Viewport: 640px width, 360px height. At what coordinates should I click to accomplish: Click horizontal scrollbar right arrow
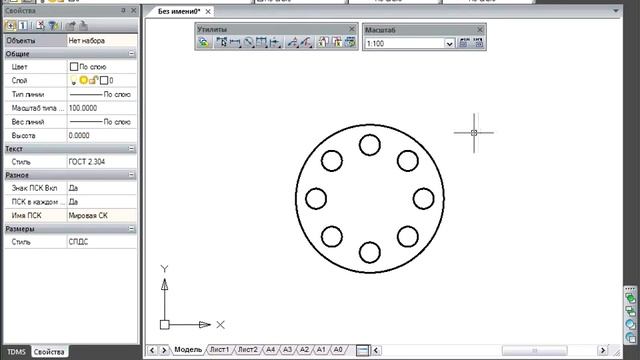tap(603, 350)
